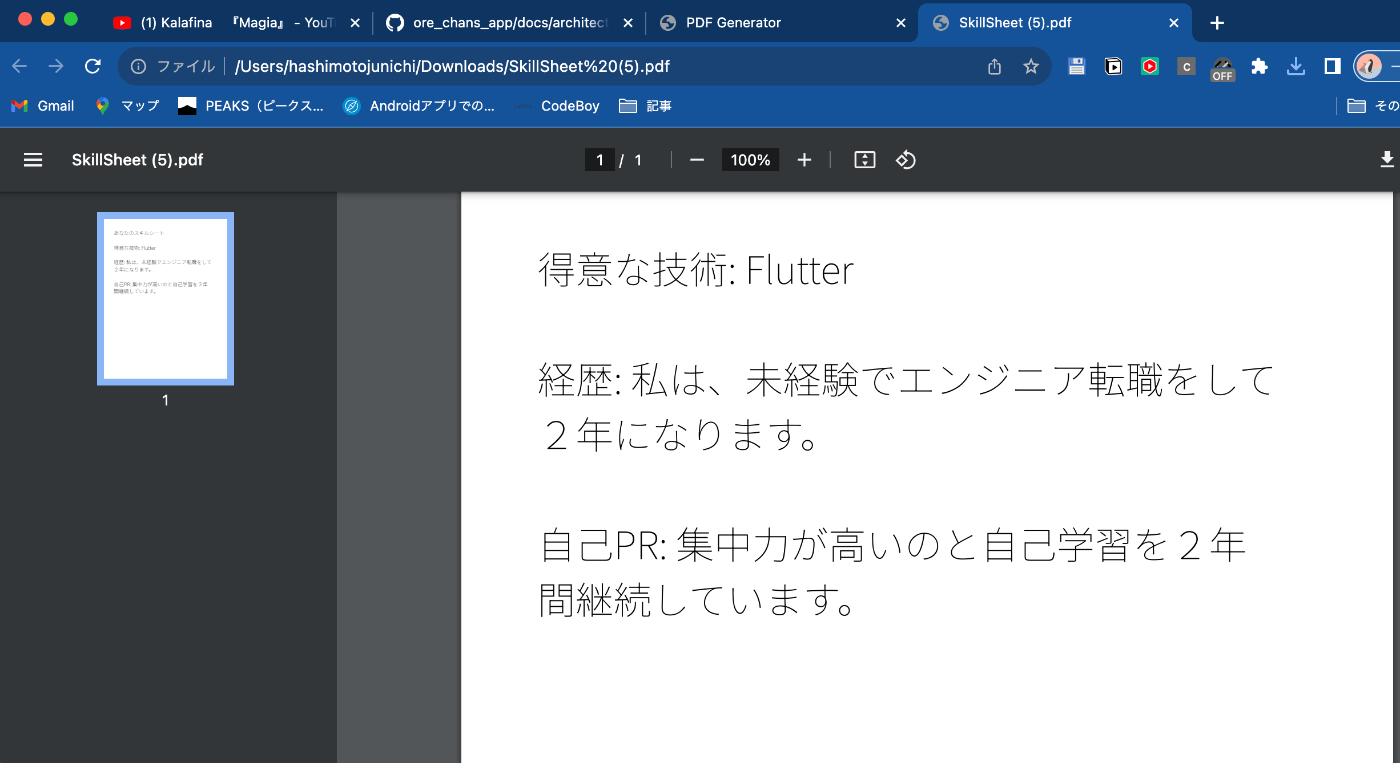Rotate the PDF counterclockwise

tap(905, 160)
